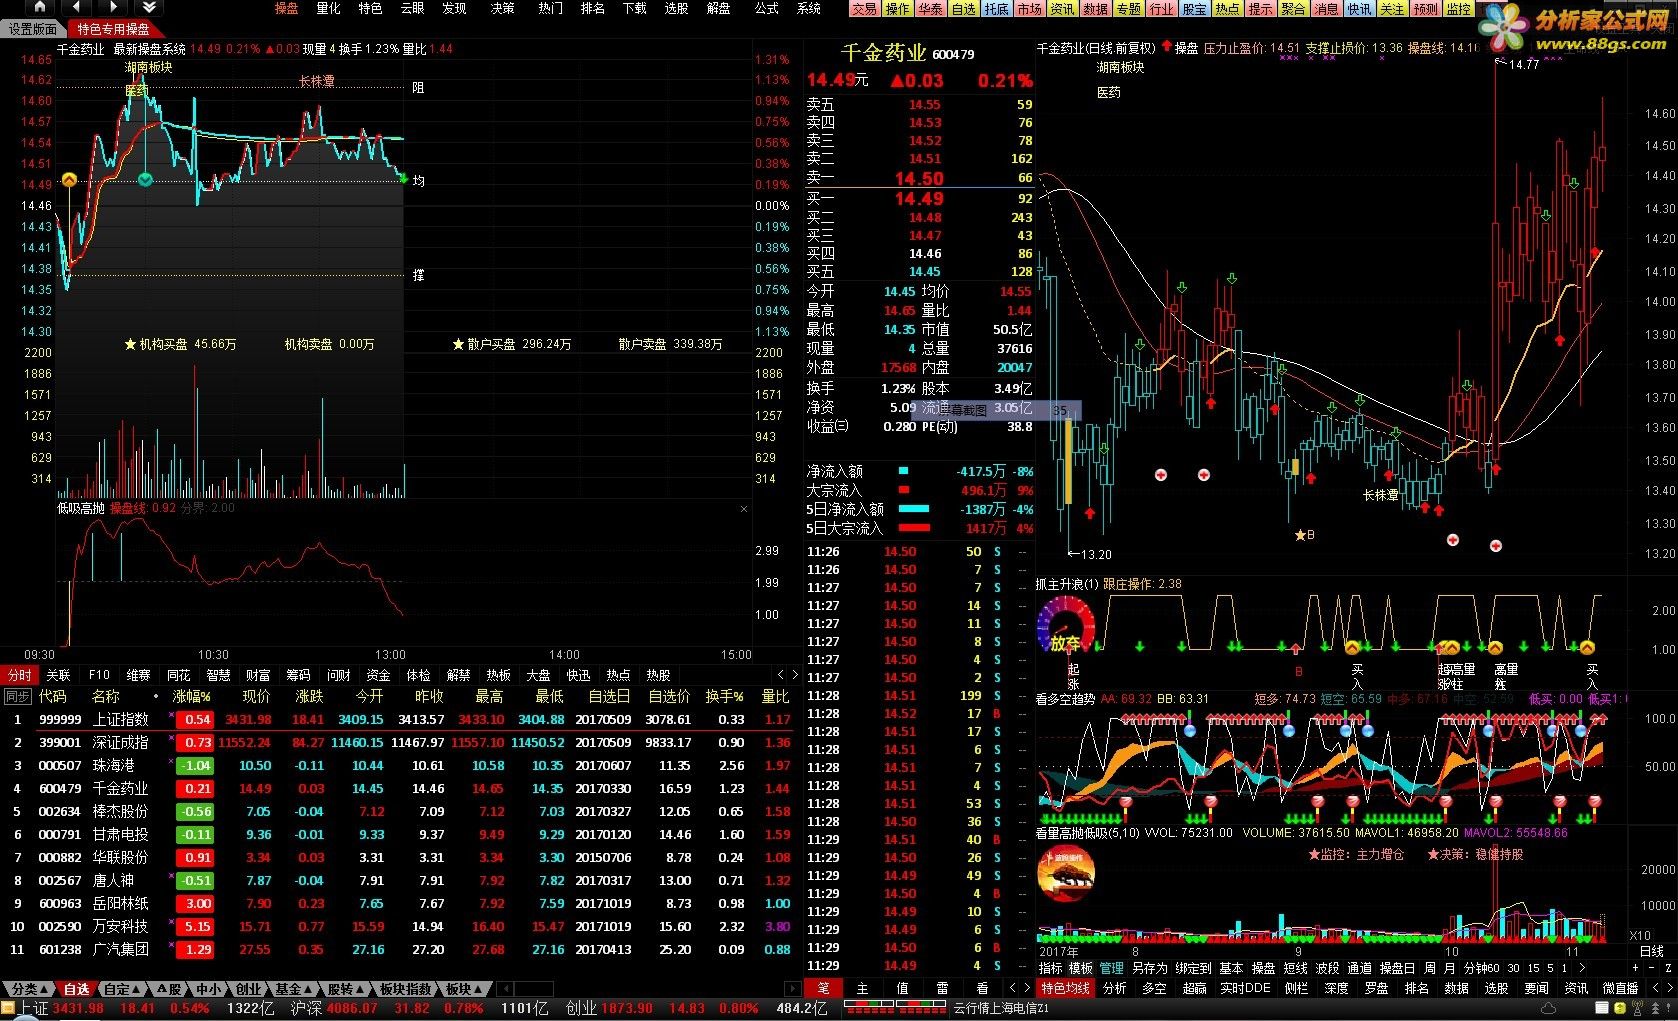The height and width of the screenshot is (1021, 1678).
Task: Switch to the 分钟60 period
Action: [x=1481, y=968]
